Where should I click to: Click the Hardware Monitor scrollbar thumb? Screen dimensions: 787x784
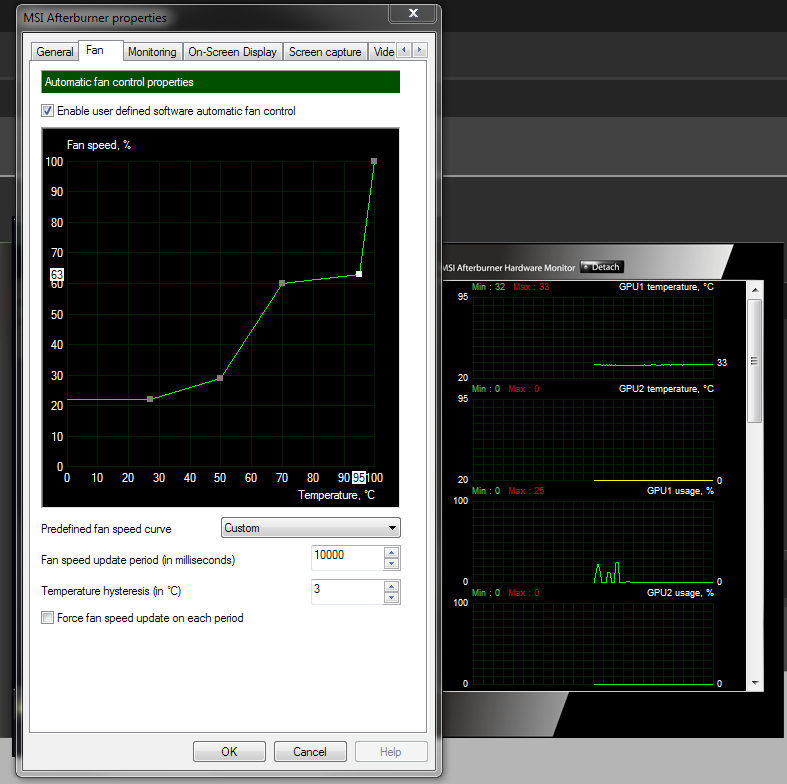tap(754, 361)
